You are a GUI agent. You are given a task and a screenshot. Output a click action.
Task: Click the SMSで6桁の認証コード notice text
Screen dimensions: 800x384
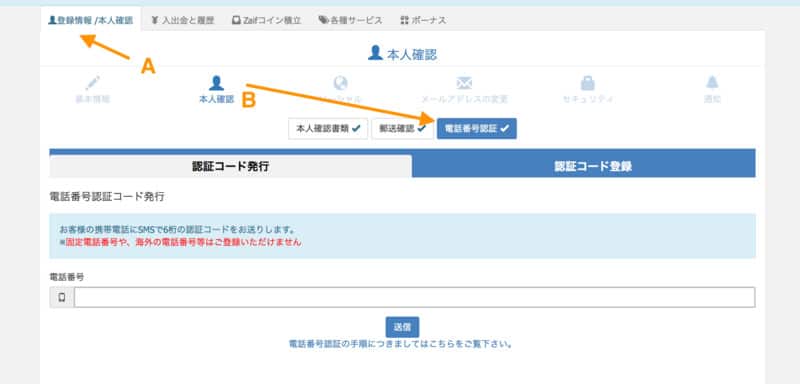click(178, 229)
